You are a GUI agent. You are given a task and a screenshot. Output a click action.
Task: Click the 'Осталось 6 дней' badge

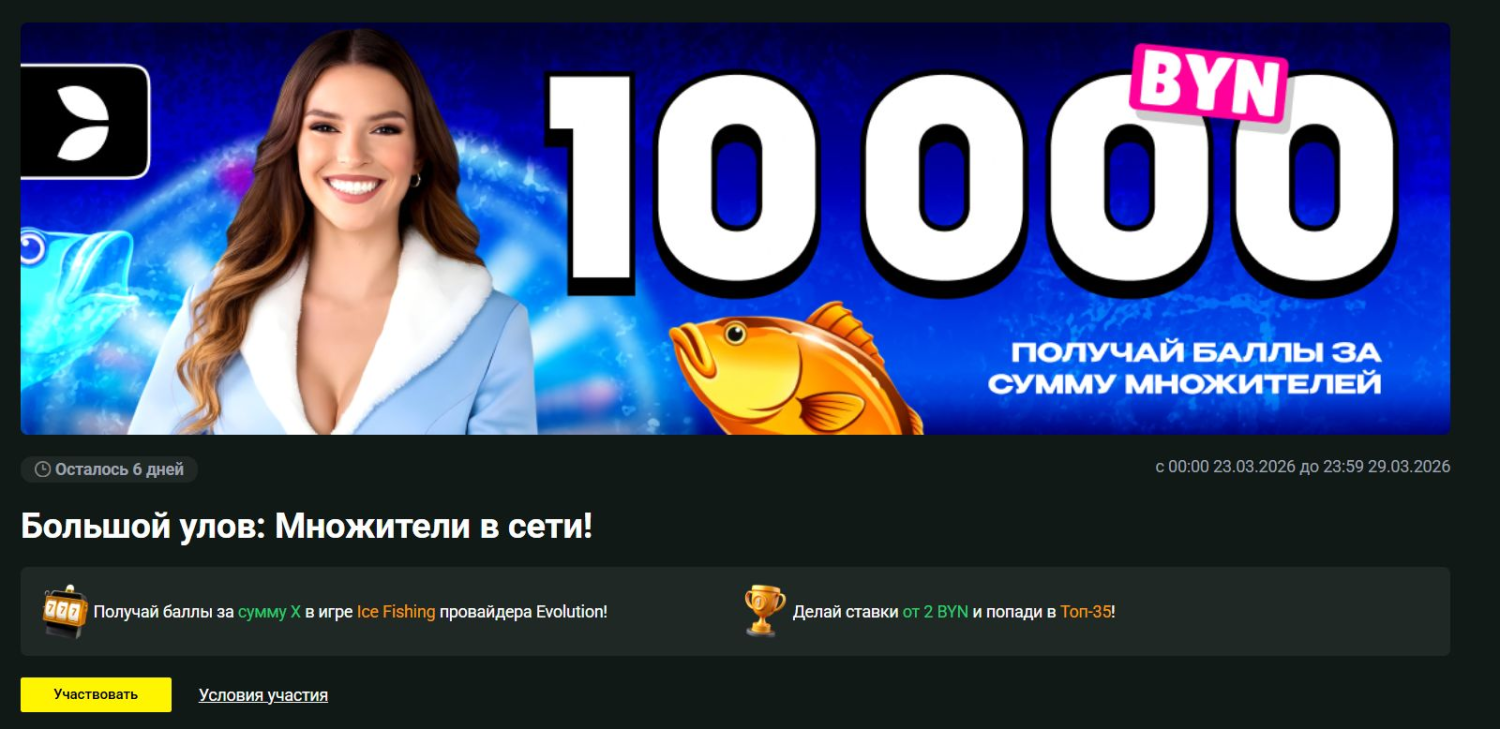109,469
